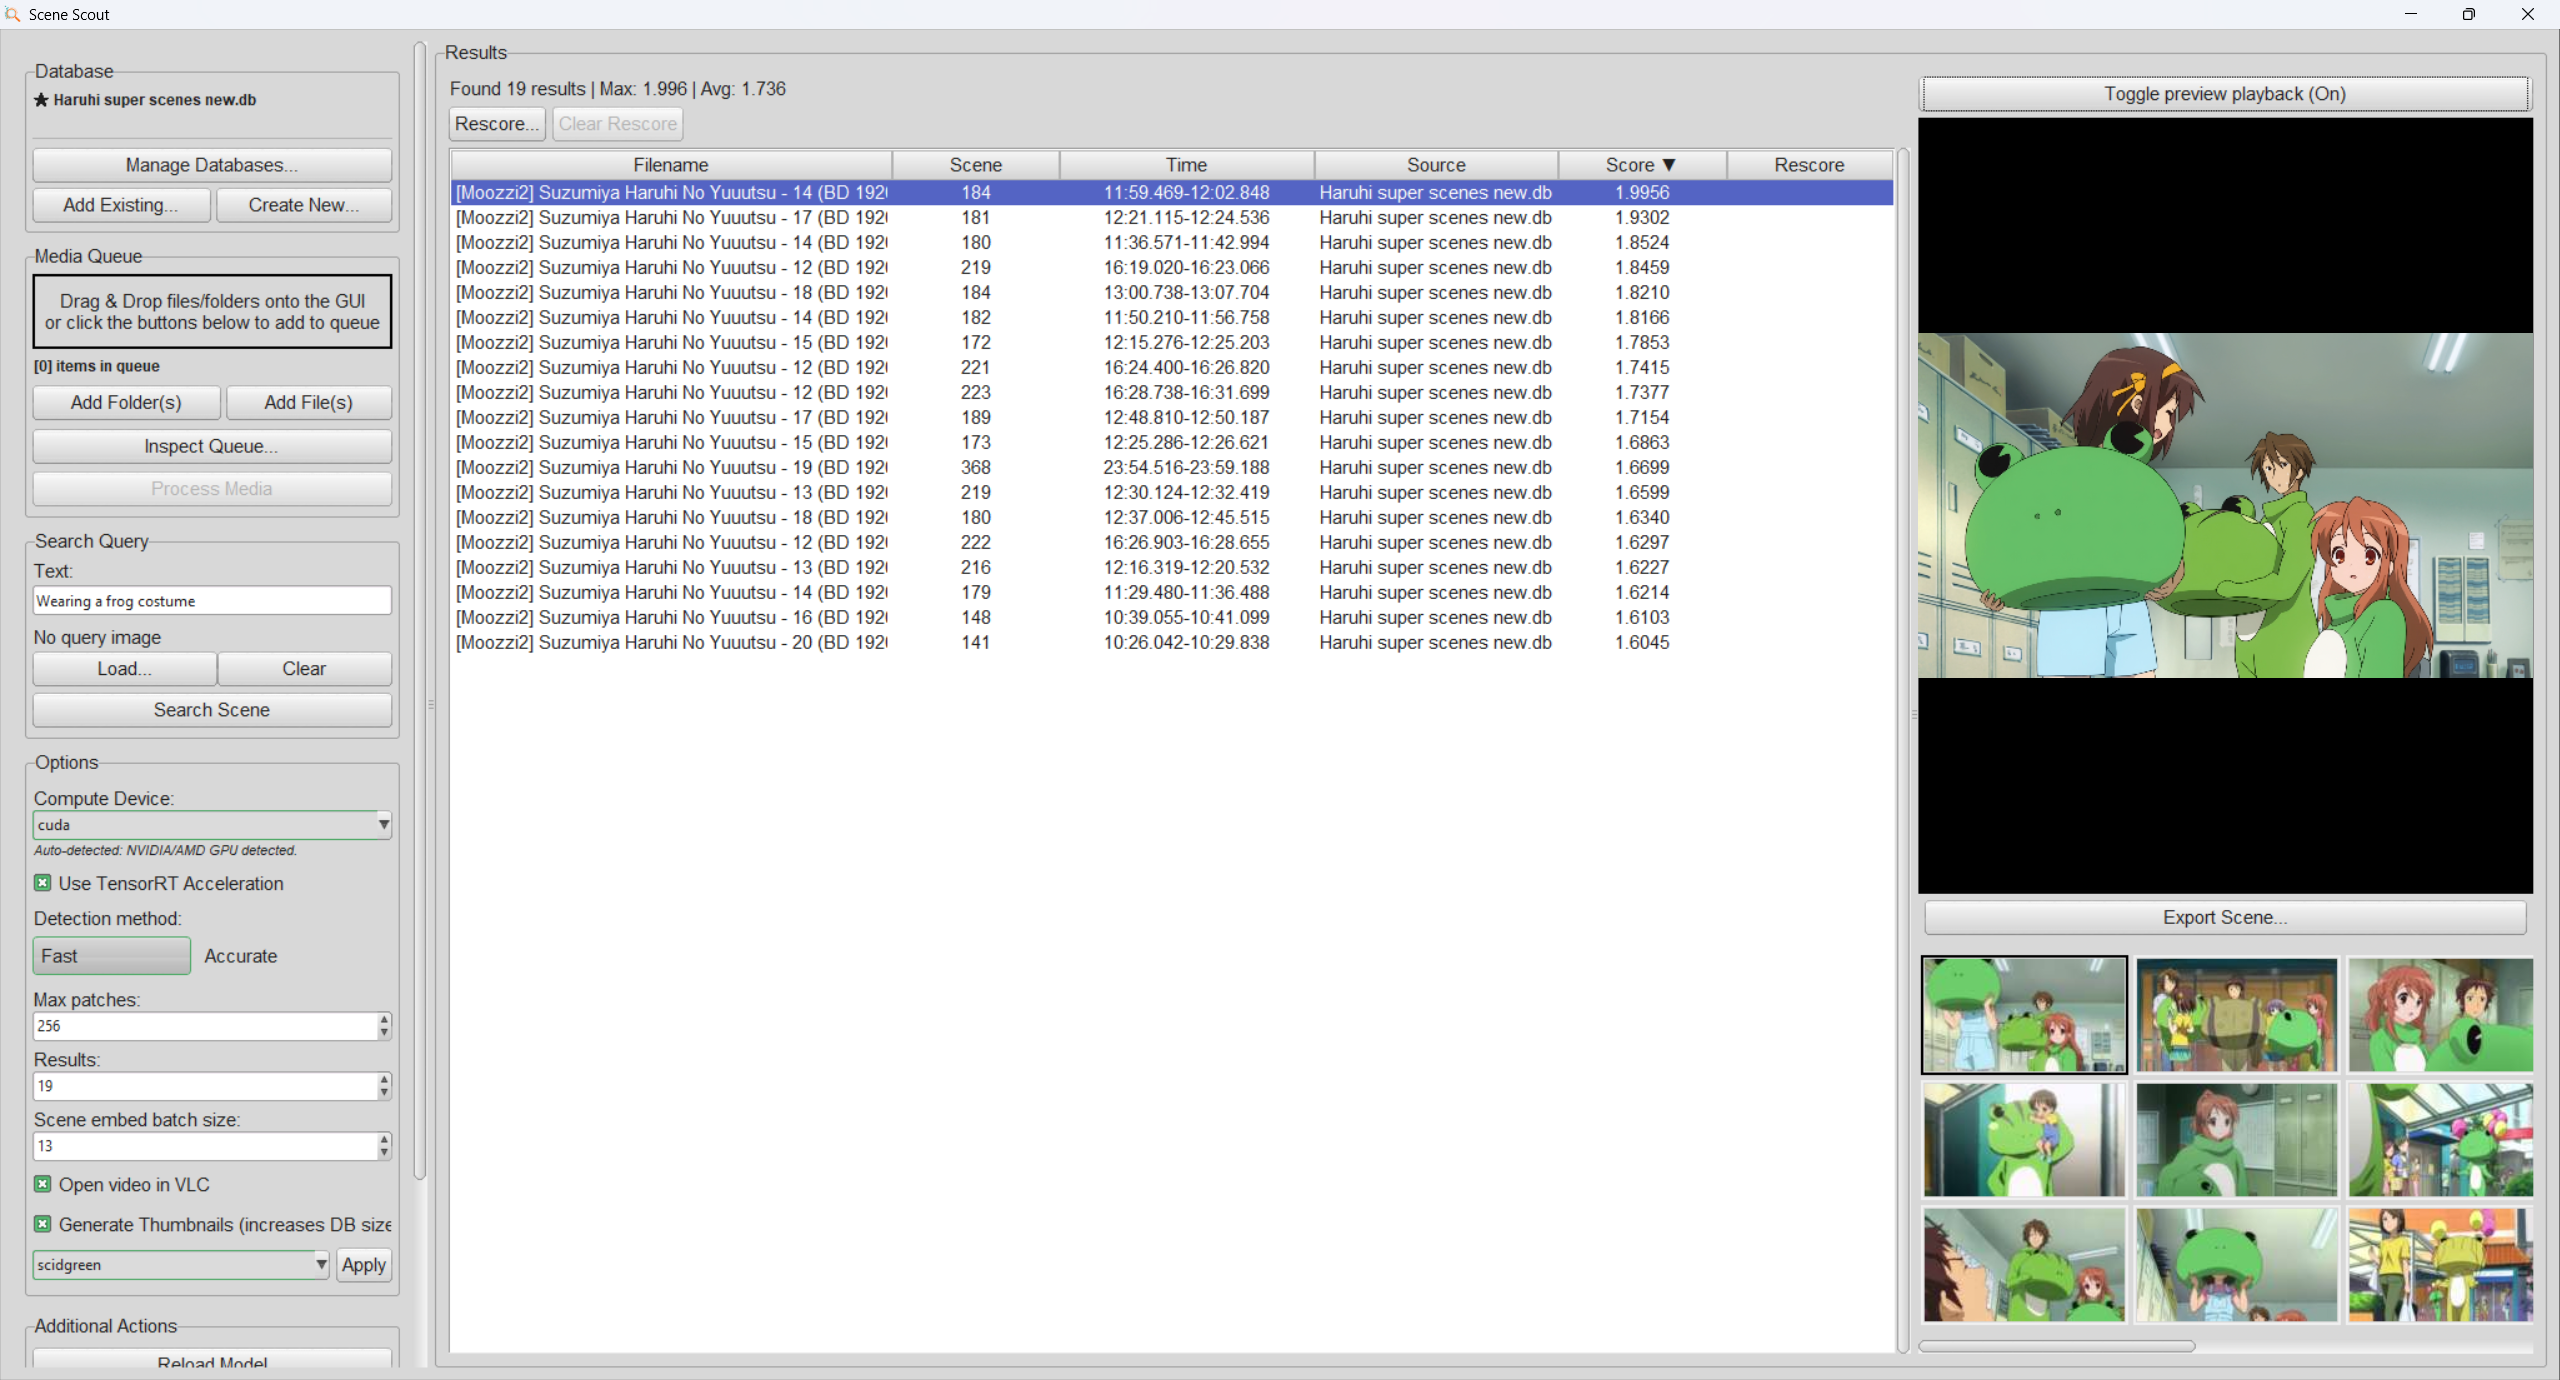Screen dimensions: 2560x1380
Task: Sort results by Rescore column
Action: click(1810, 165)
